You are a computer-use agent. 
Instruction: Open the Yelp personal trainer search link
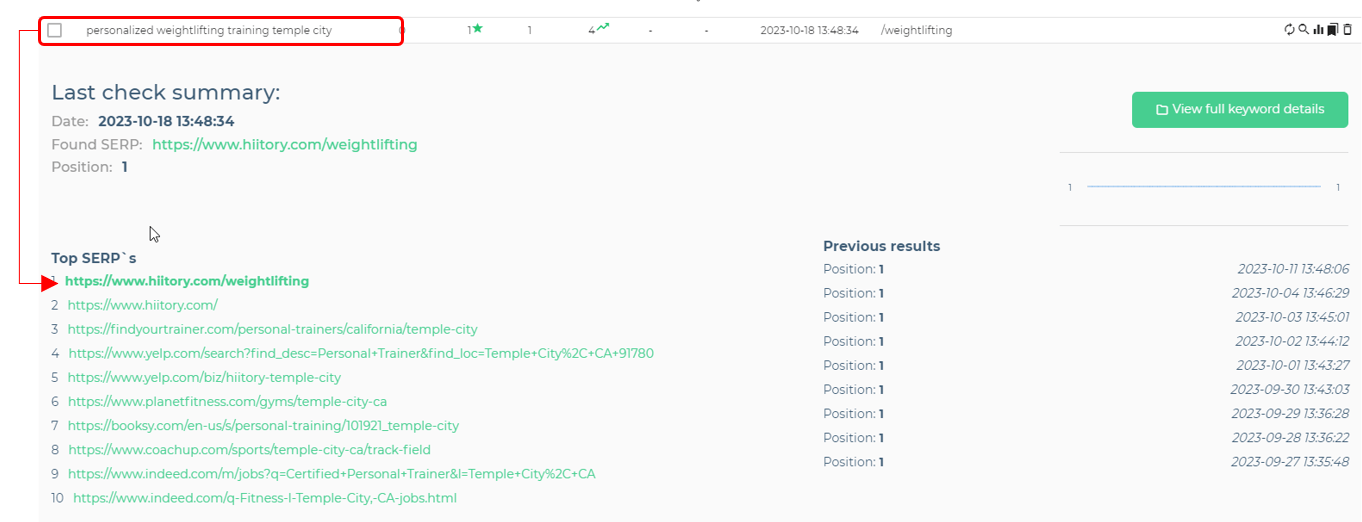click(x=360, y=354)
